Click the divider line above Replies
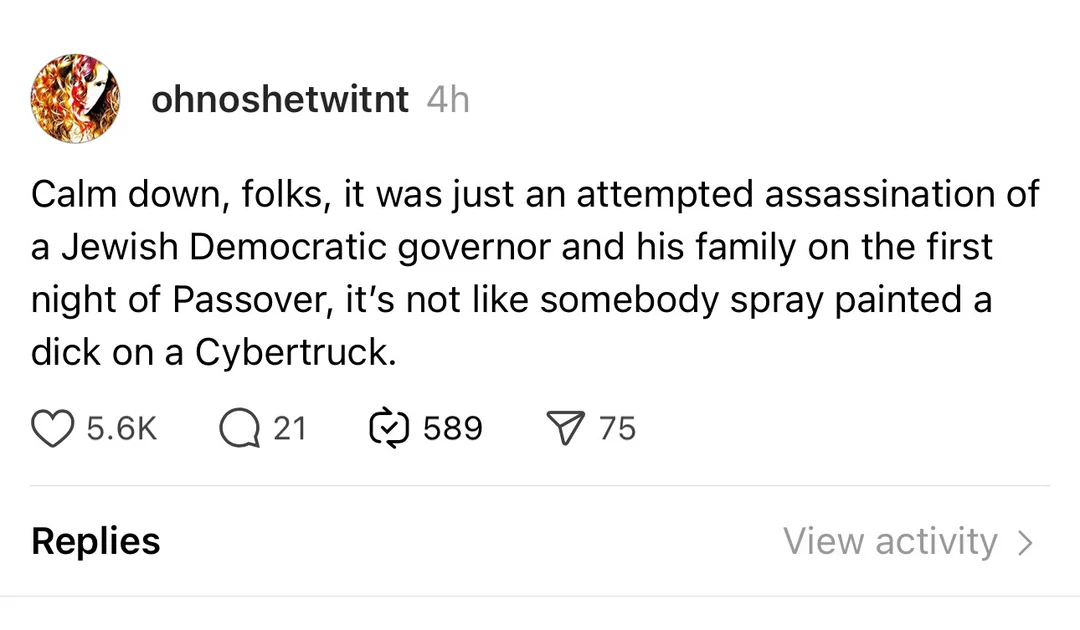Image resolution: width=1080 pixels, height=630 pixels. pyautogui.click(x=540, y=486)
